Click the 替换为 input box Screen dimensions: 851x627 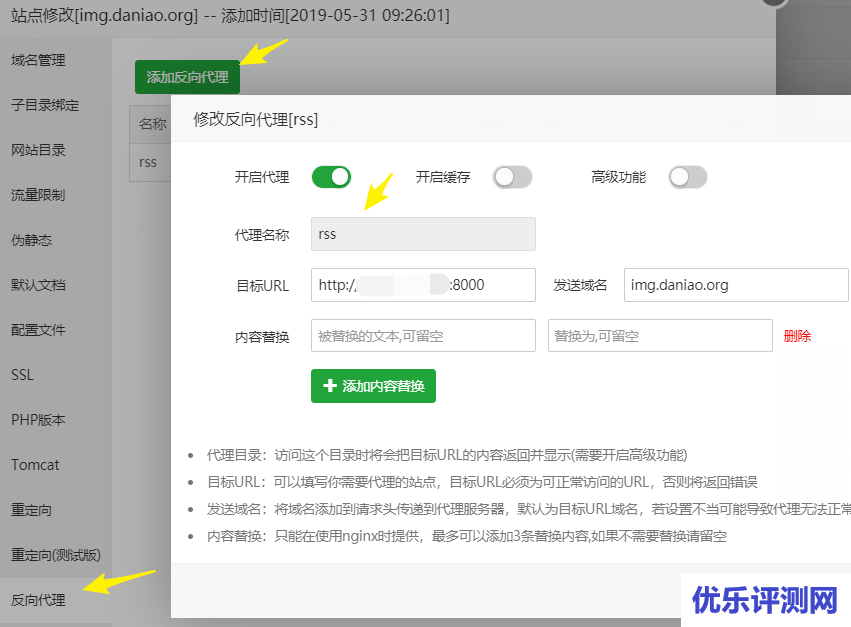coord(660,336)
